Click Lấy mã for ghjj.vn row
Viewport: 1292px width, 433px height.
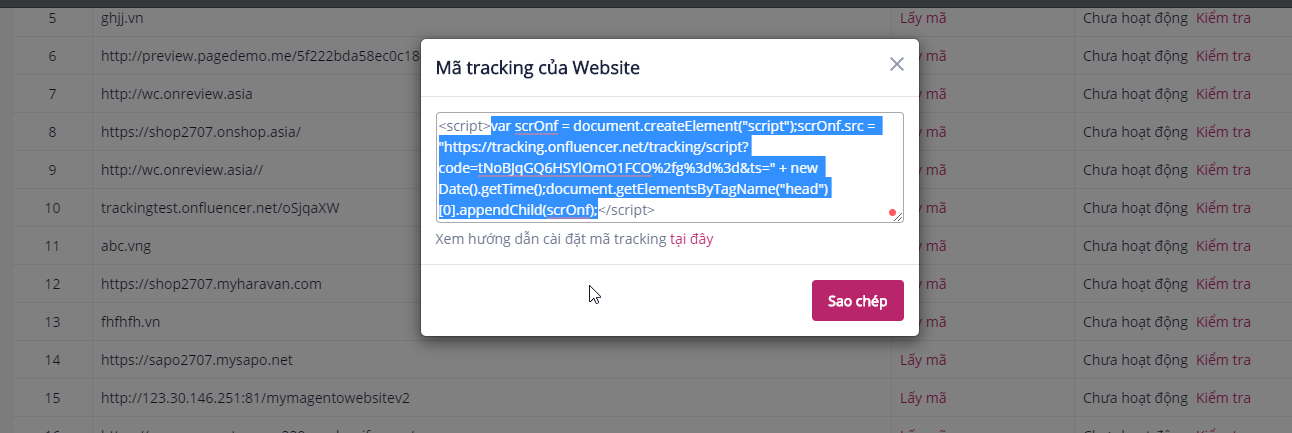[923, 18]
